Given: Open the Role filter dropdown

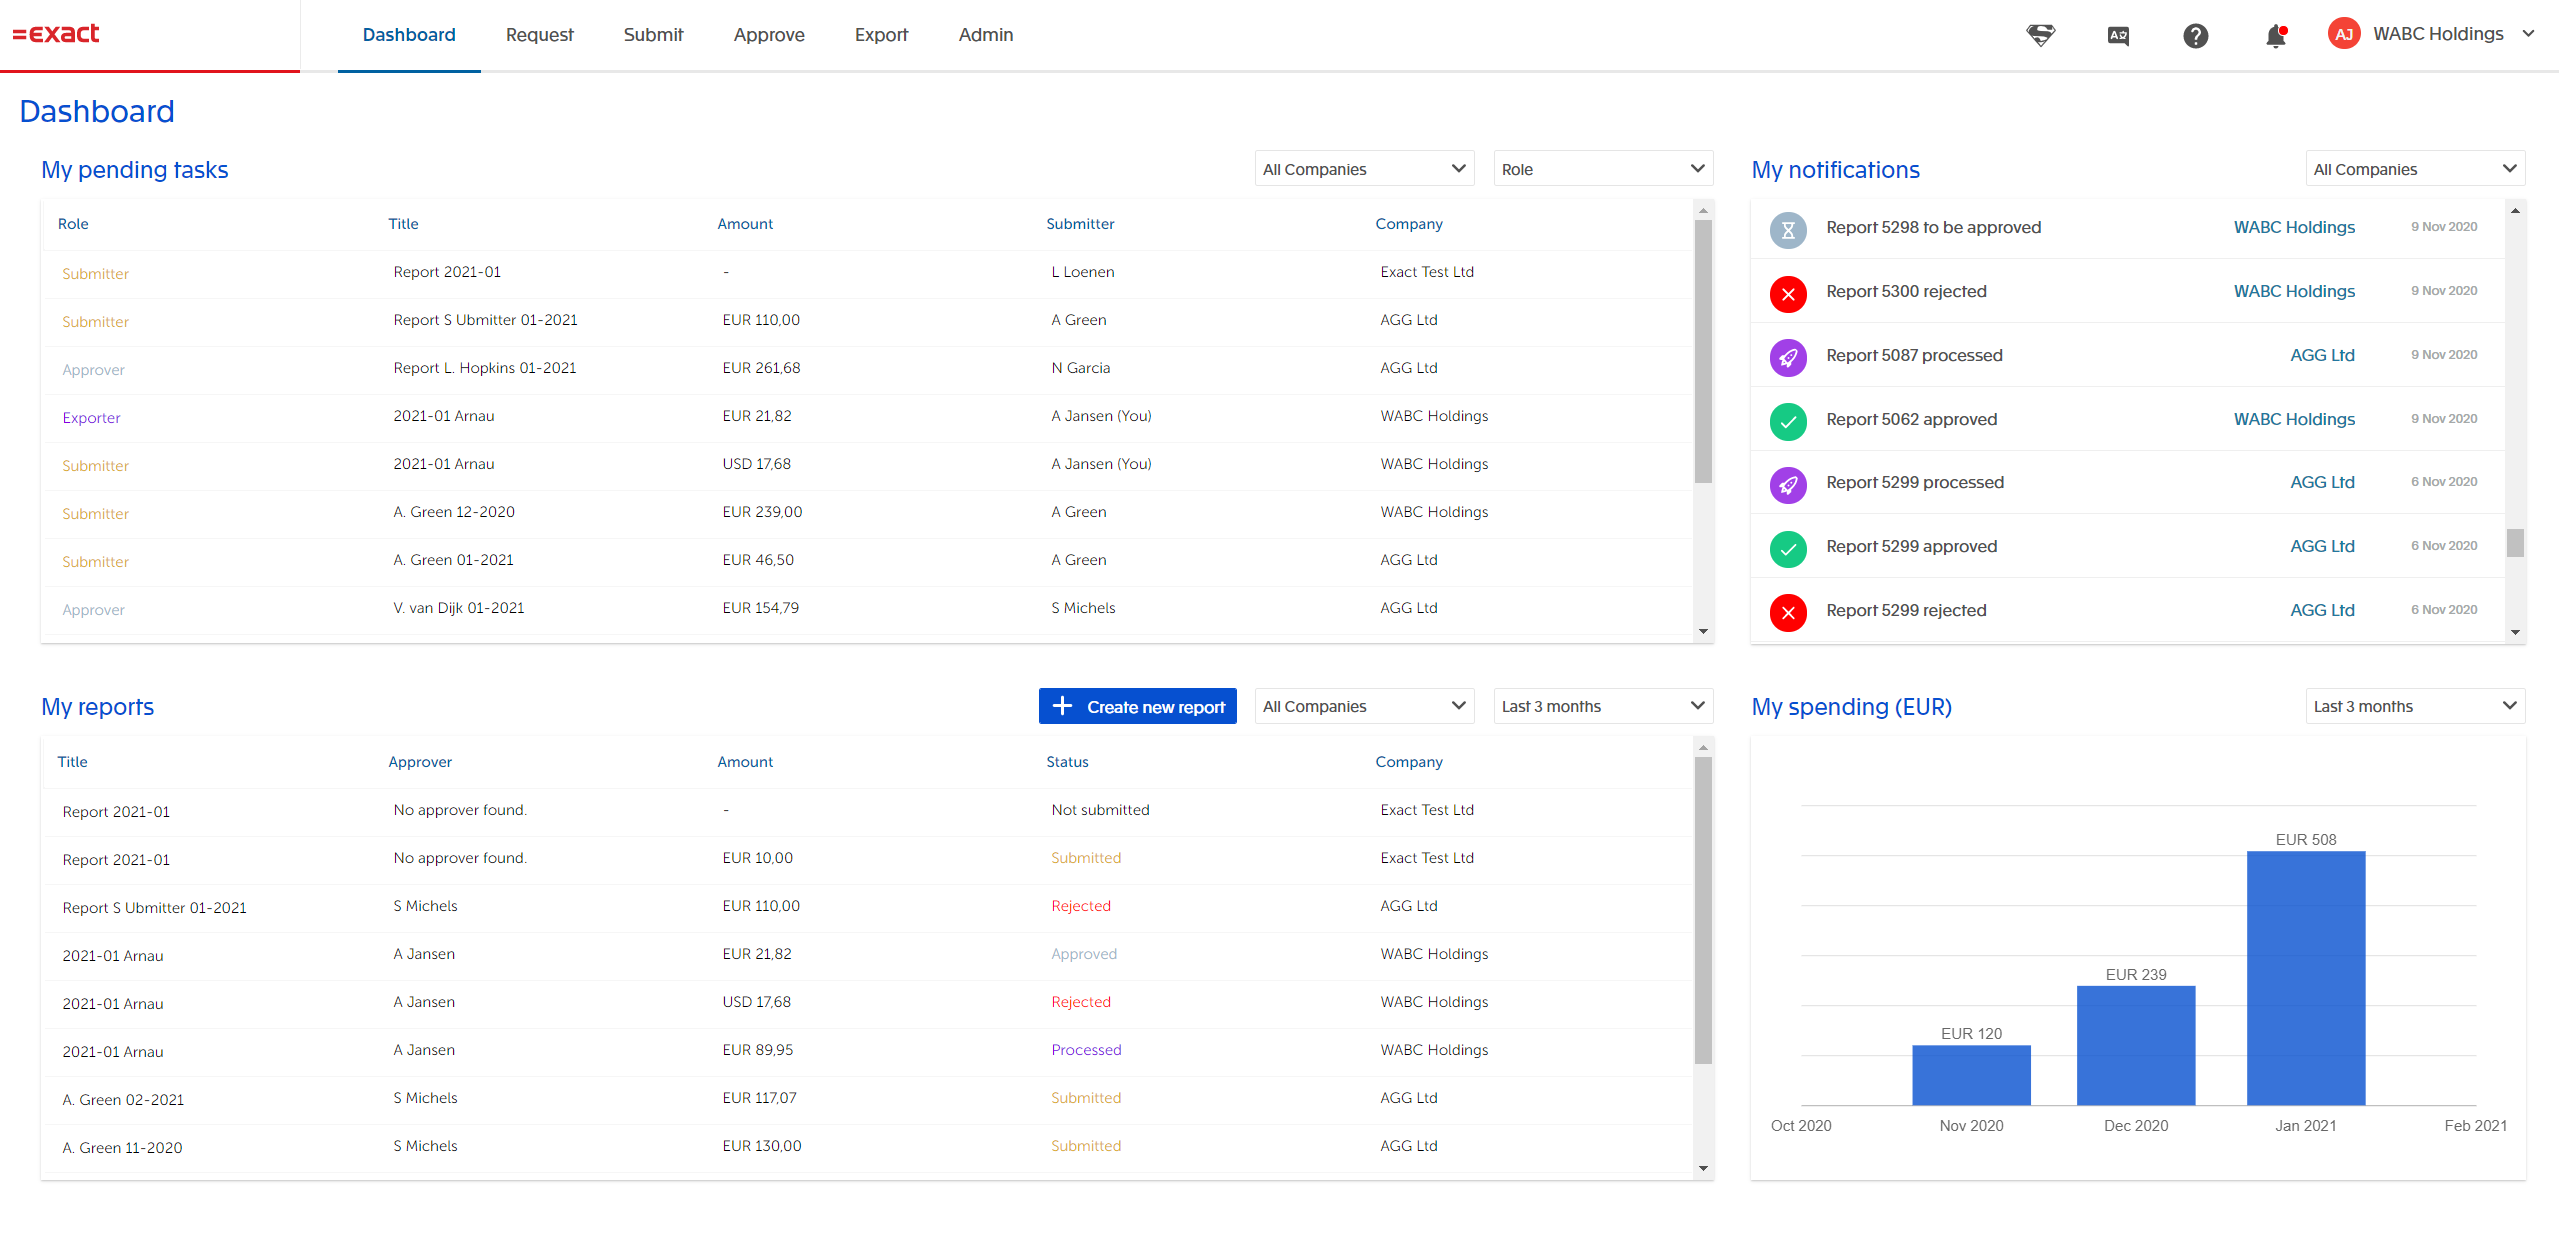Looking at the screenshot, I should click(1603, 169).
